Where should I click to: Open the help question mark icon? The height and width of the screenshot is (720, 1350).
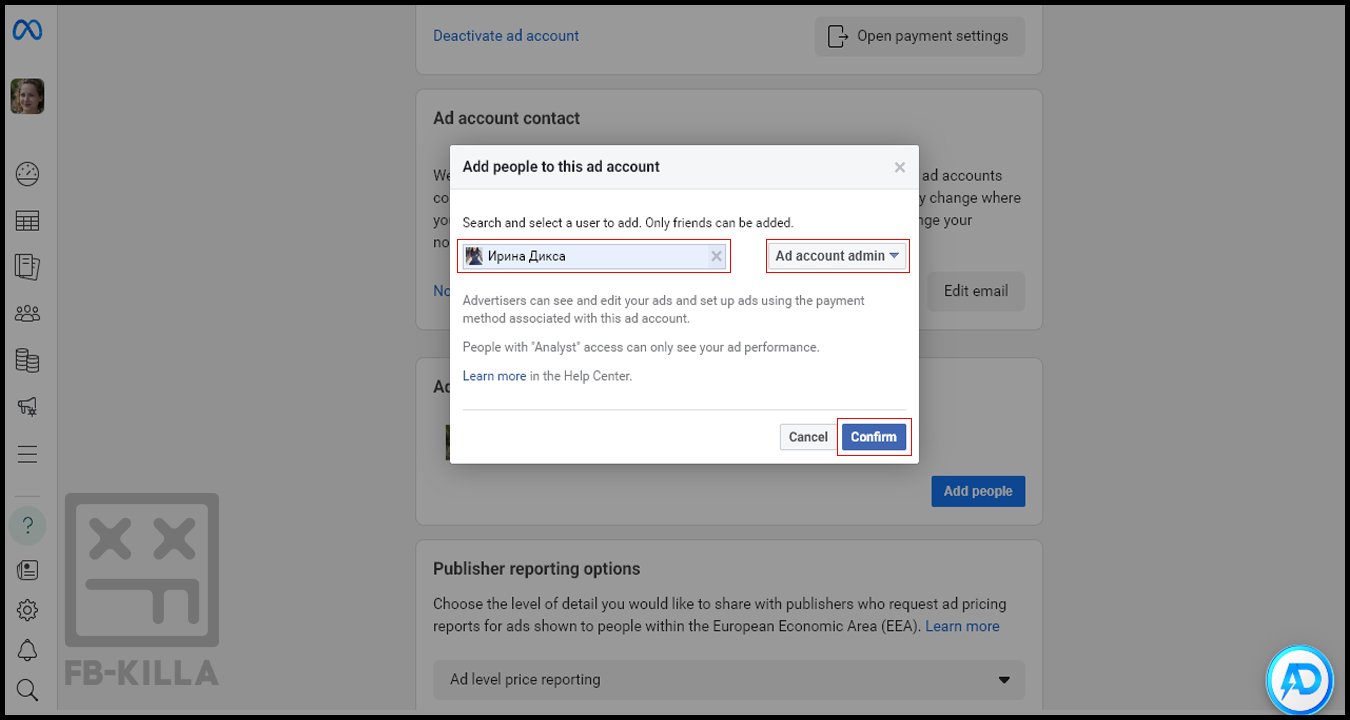click(27, 525)
